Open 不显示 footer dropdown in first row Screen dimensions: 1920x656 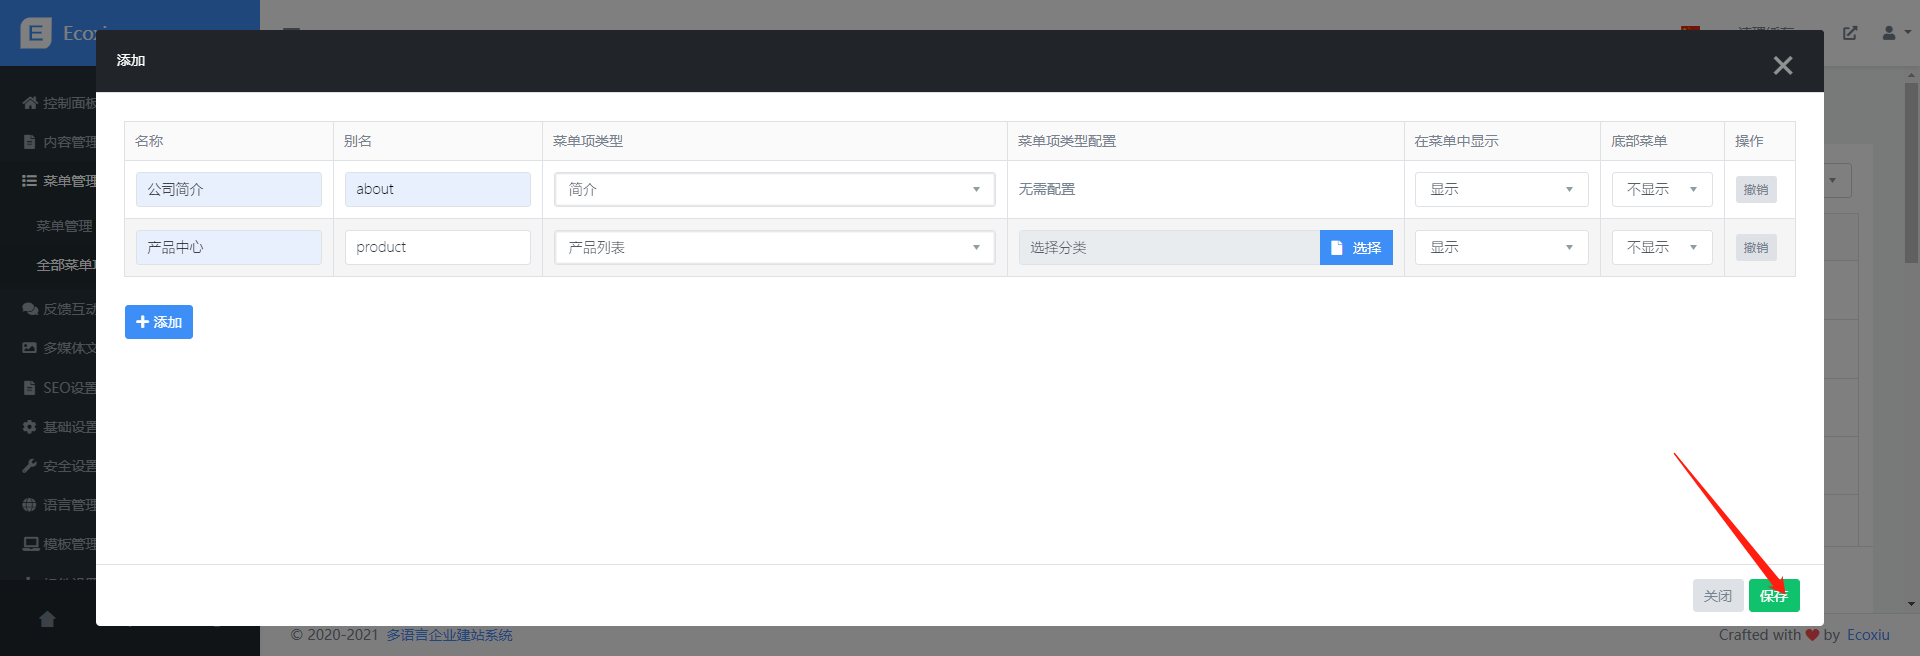click(1661, 190)
